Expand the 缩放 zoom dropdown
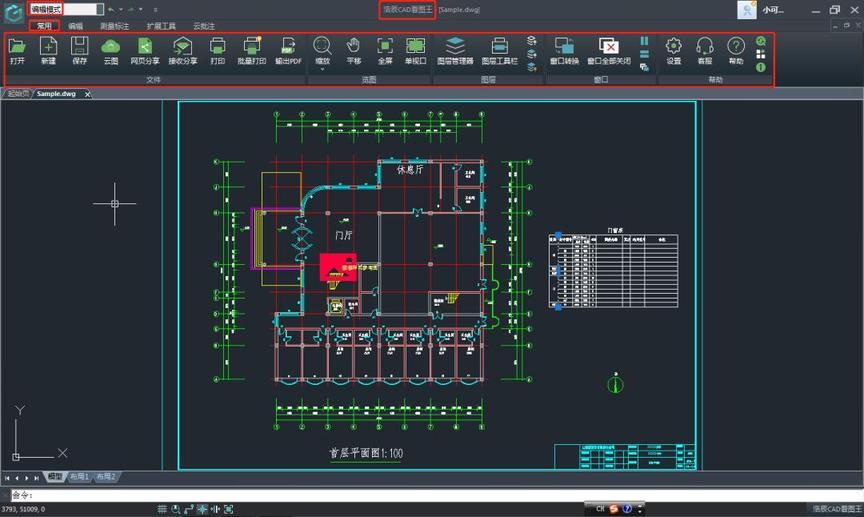The height and width of the screenshot is (517, 864). point(323,67)
